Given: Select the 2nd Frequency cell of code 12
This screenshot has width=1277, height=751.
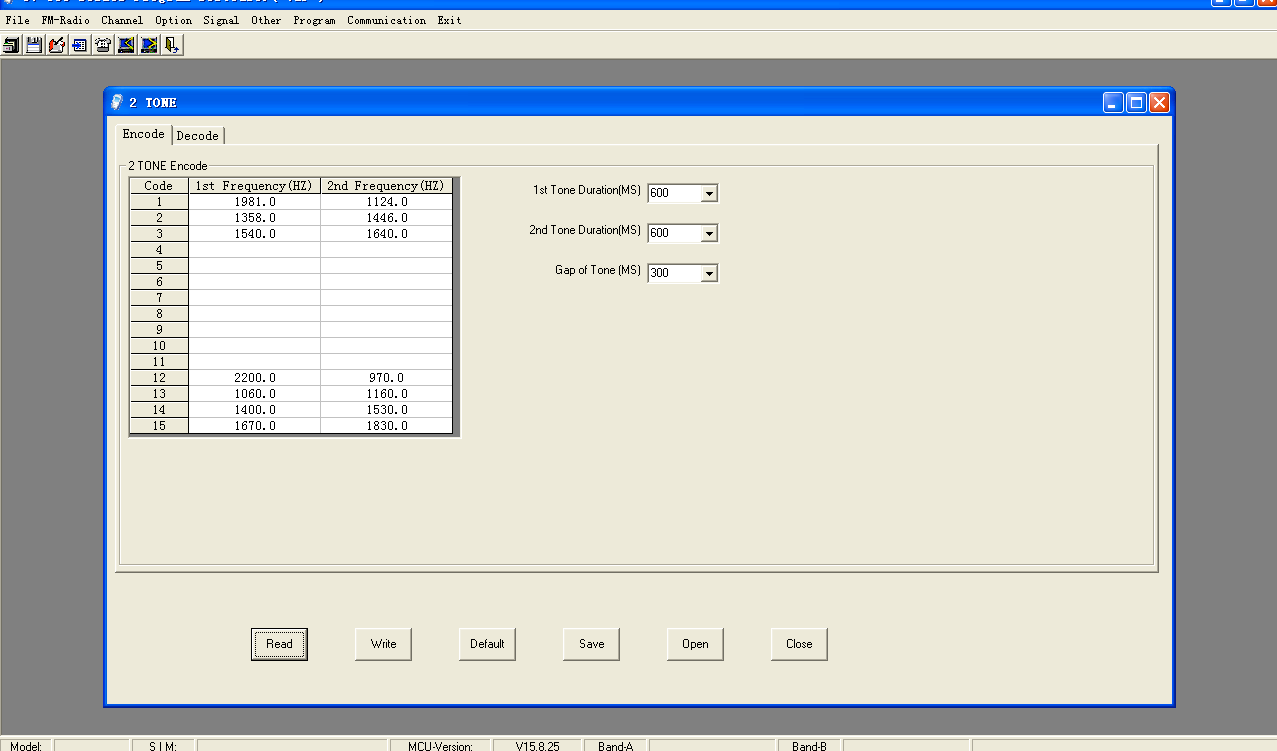Looking at the screenshot, I should click(x=386, y=378).
